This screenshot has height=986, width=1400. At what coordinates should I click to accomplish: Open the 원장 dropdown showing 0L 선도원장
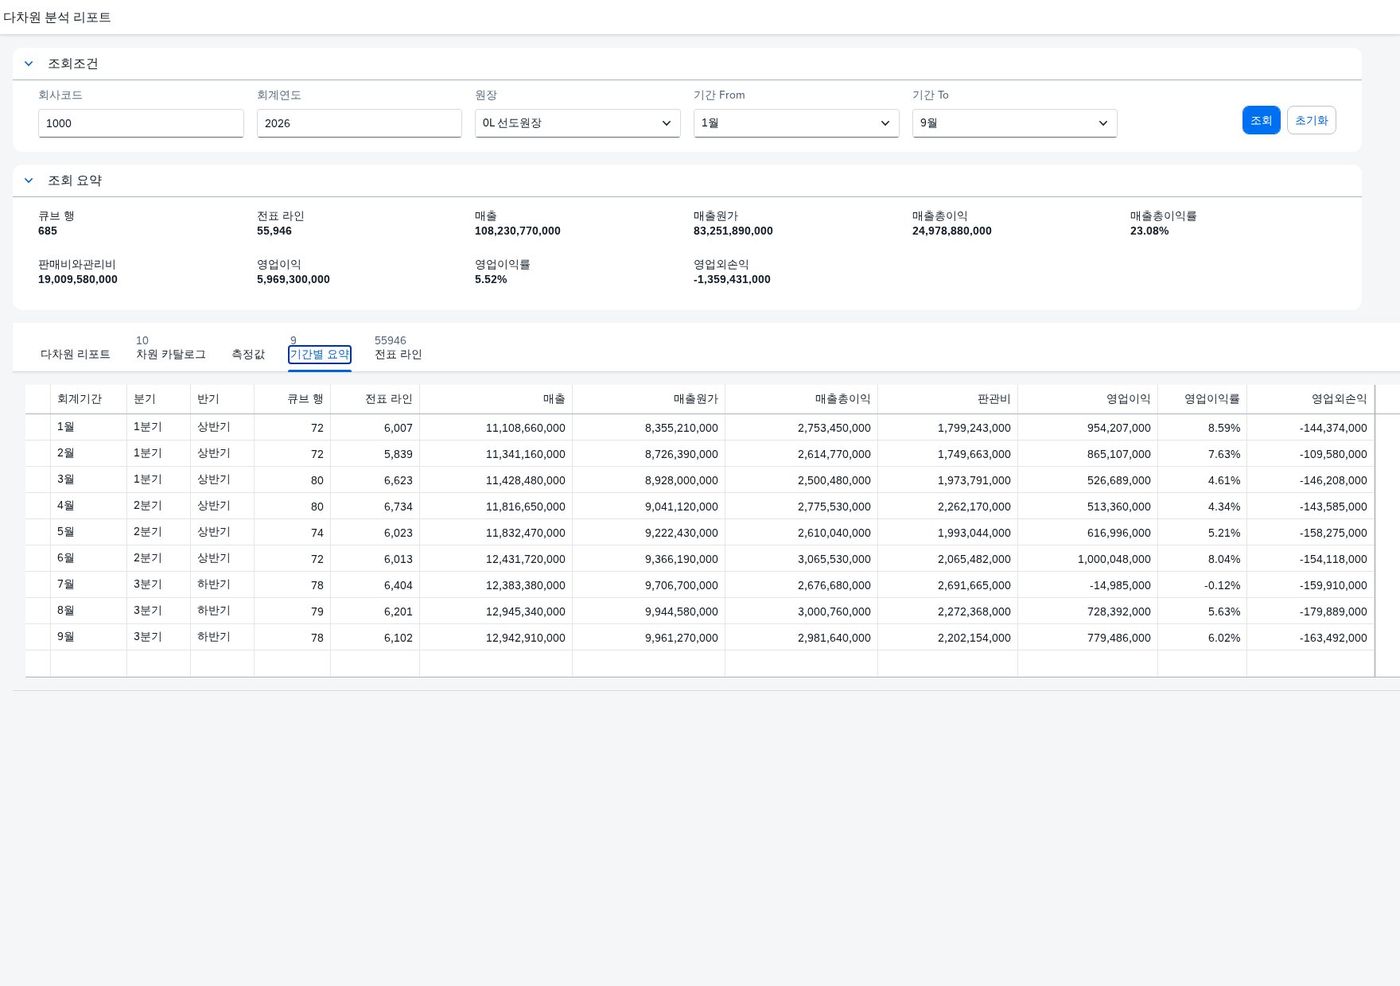point(577,123)
